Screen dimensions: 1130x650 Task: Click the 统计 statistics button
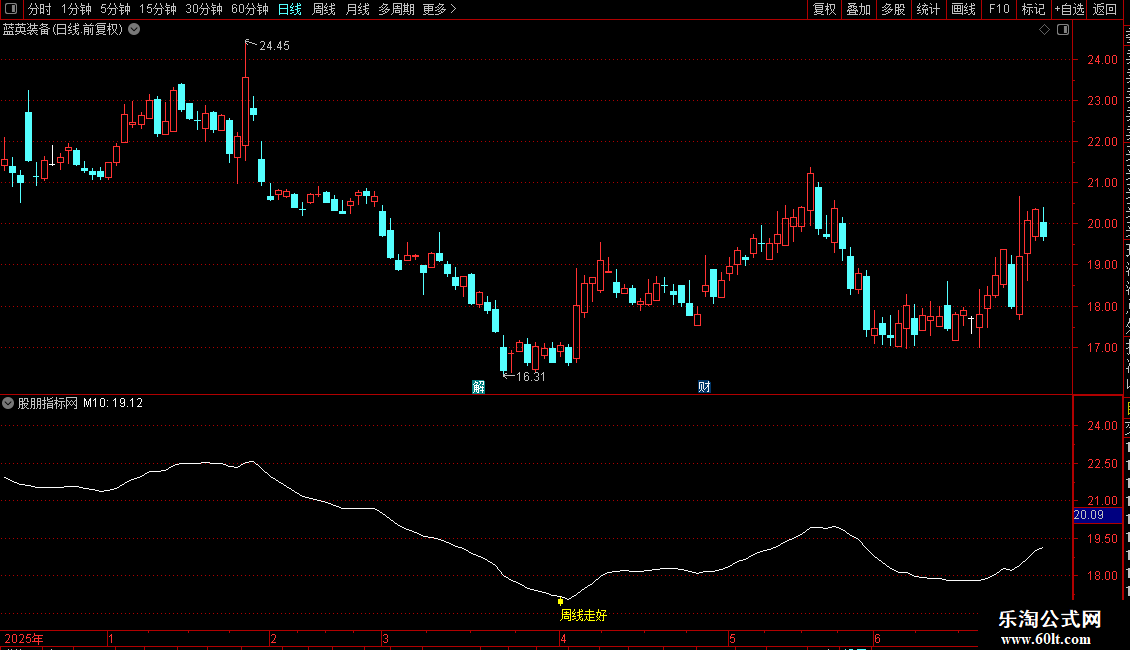(927, 9)
